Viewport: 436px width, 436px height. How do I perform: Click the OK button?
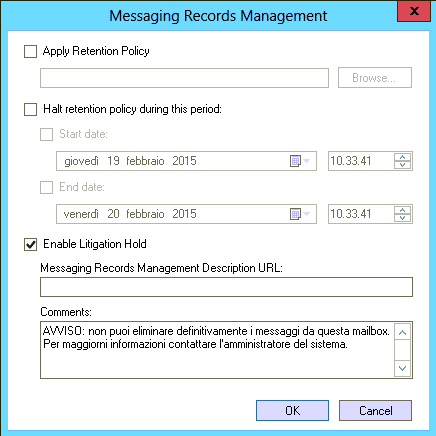click(x=292, y=410)
